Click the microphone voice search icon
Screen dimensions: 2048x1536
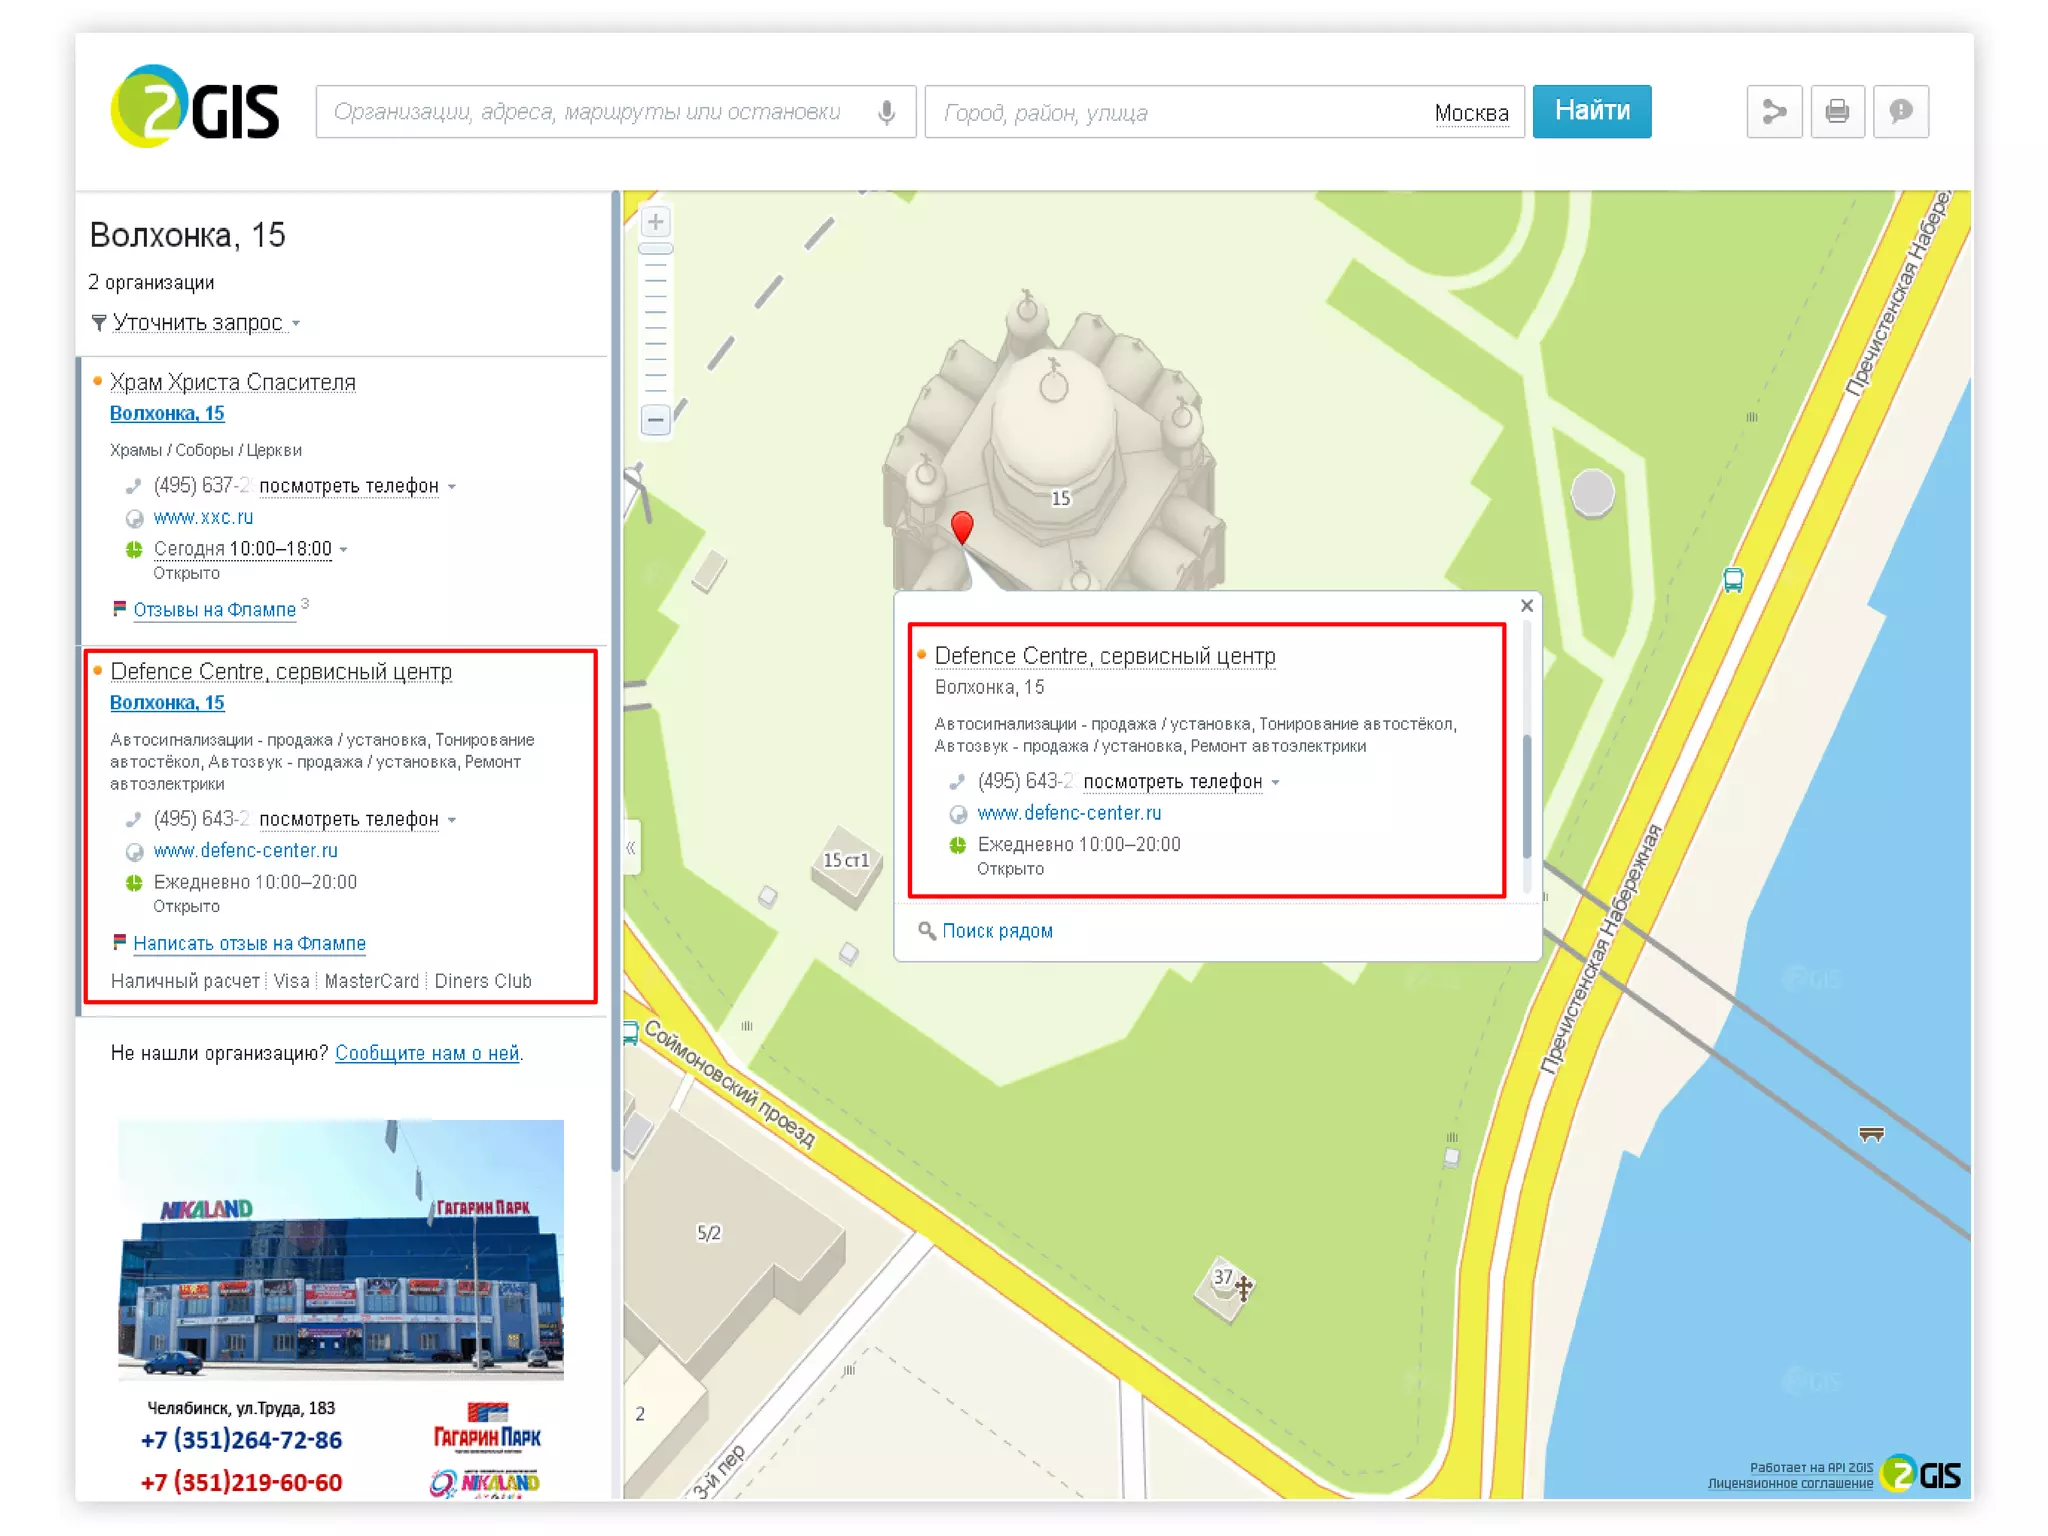click(x=886, y=112)
